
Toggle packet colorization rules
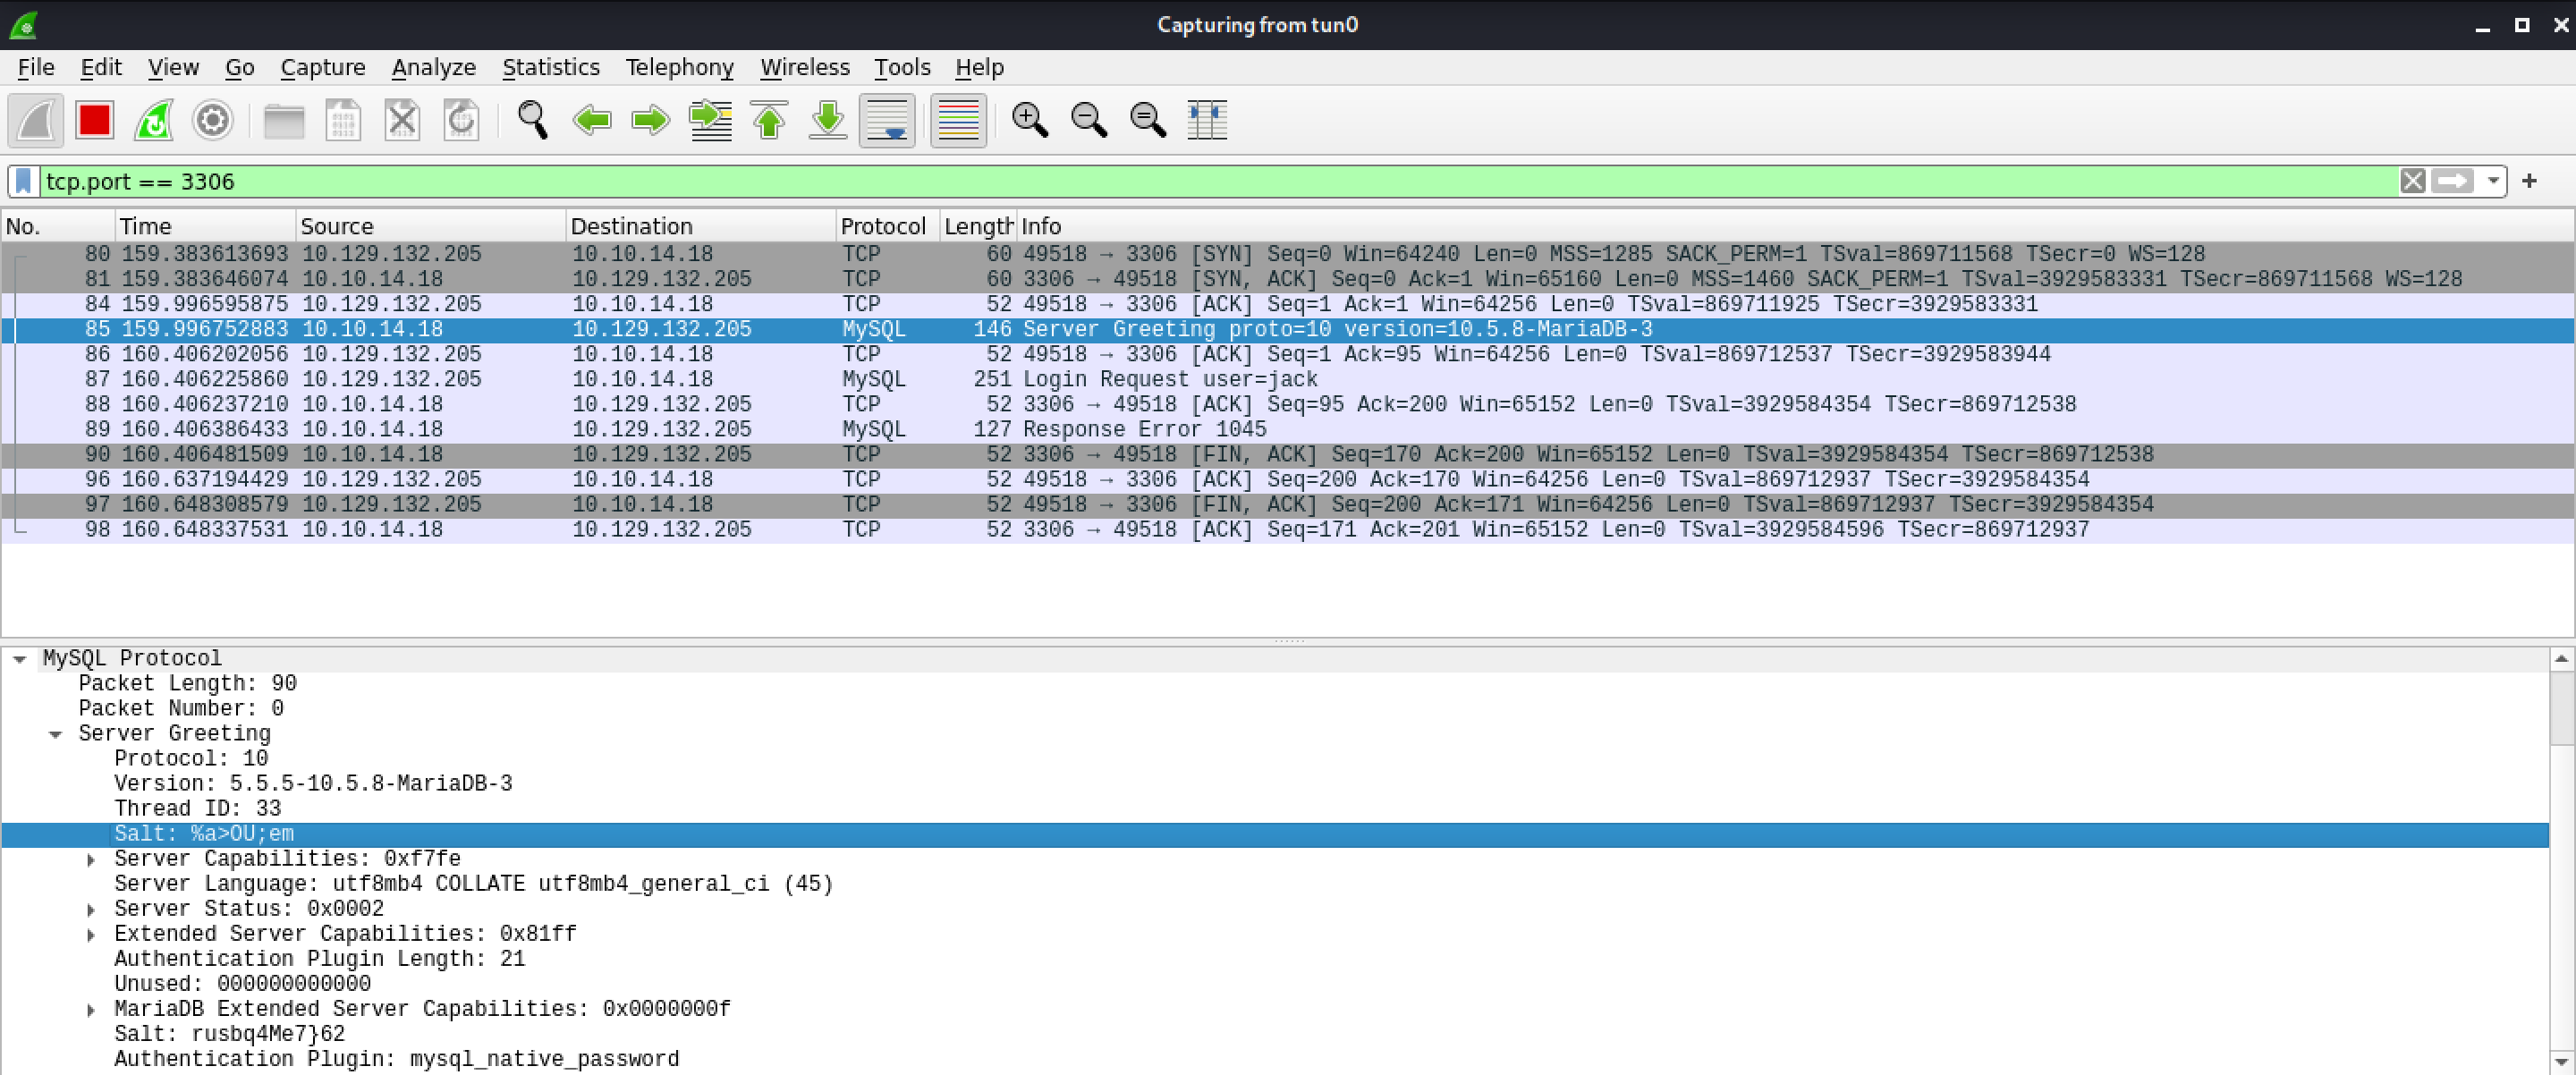pyautogui.click(x=958, y=121)
